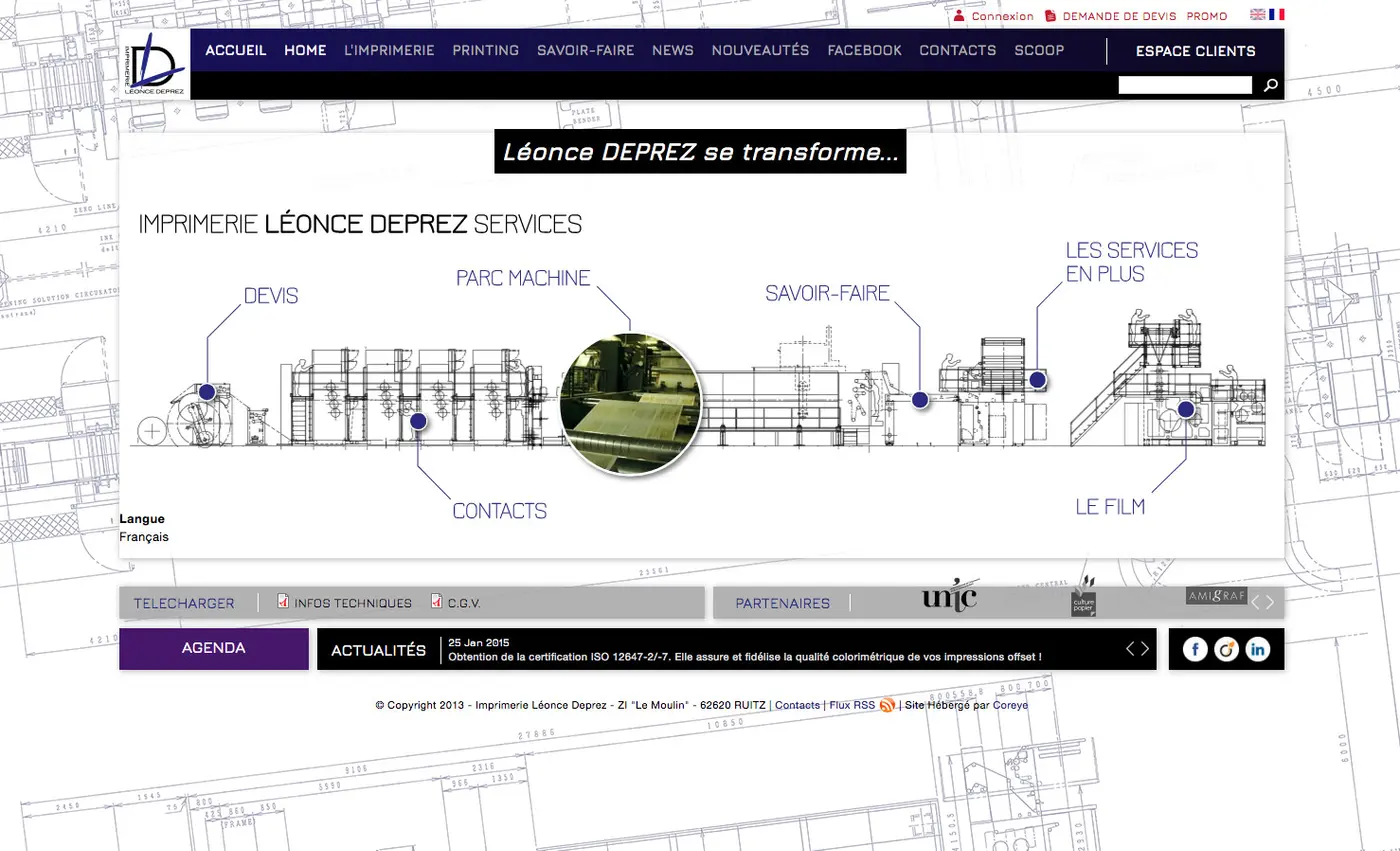Open the NOUVEAUTÉS menu item
The image size is (1400, 851).
click(760, 50)
